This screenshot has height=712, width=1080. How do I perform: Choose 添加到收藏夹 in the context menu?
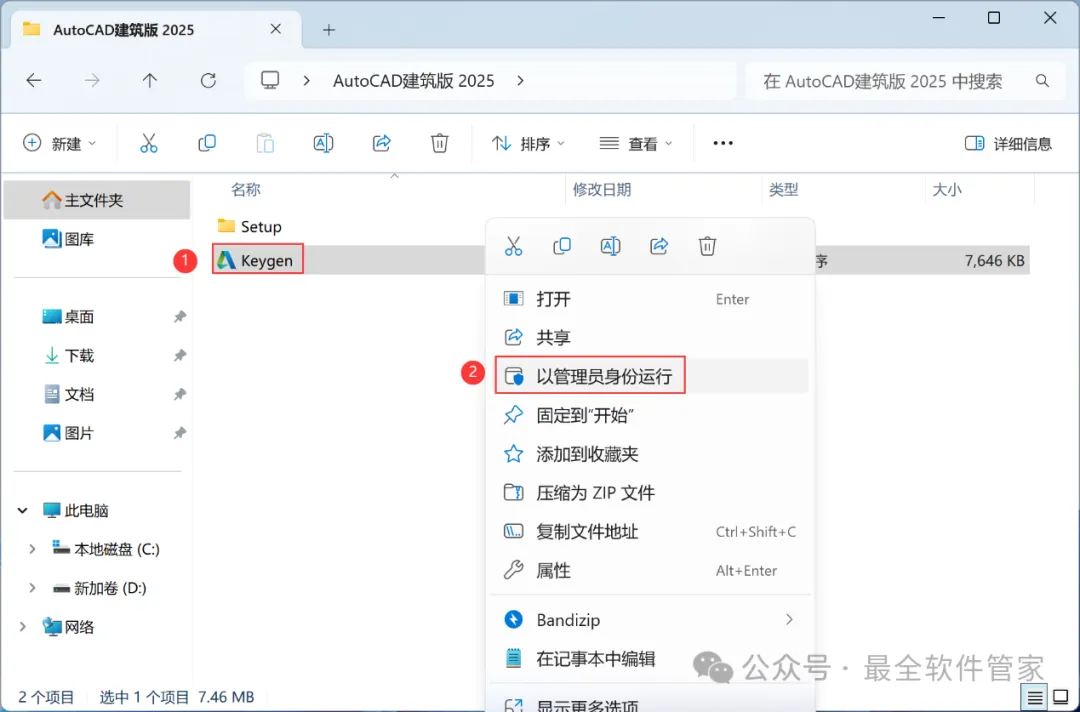click(x=651, y=454)
